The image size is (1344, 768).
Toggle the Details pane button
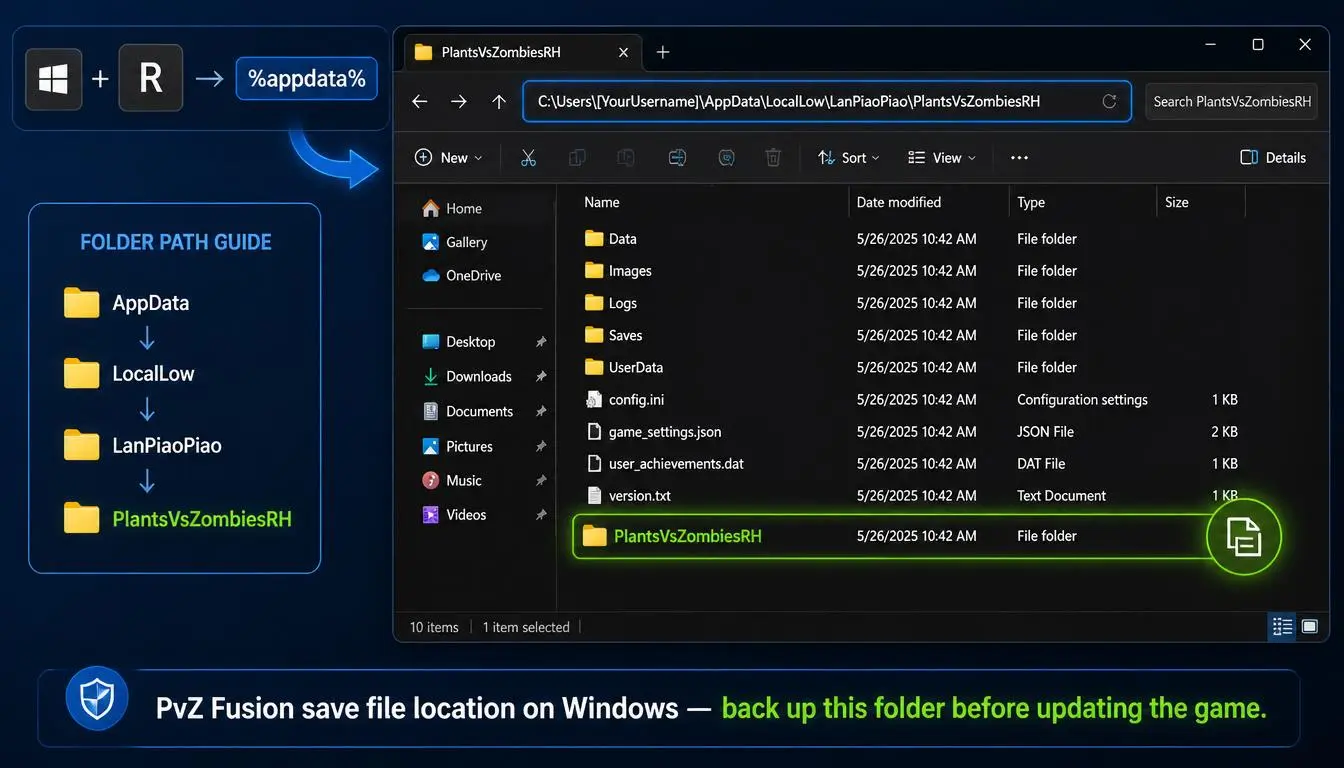point(1273,157)
